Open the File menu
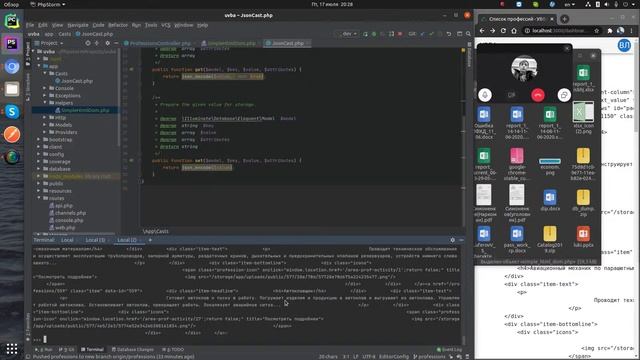This screenshot has width=640, height=360. pos(30,25)
